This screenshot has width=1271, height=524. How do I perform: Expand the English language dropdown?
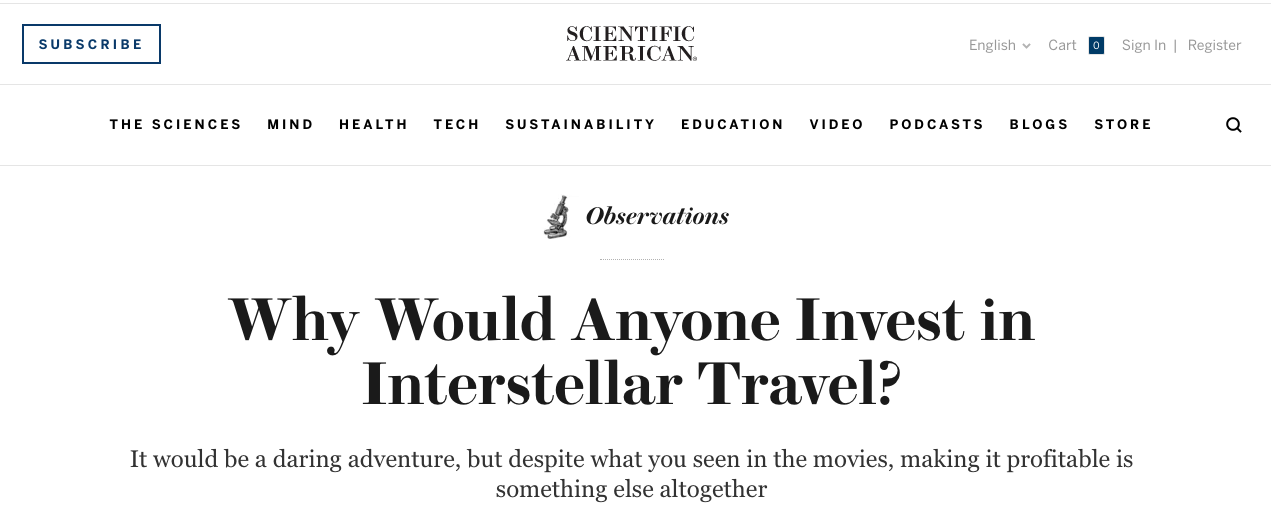[999, 45]
